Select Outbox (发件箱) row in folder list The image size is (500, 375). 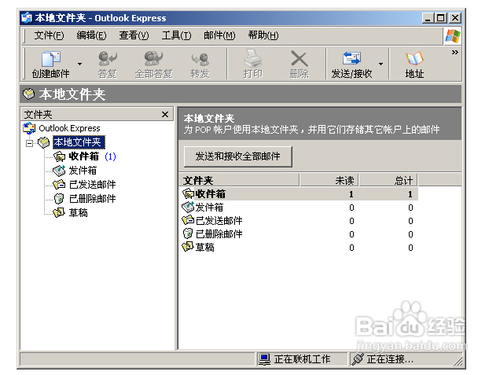[x=299, y=207]
